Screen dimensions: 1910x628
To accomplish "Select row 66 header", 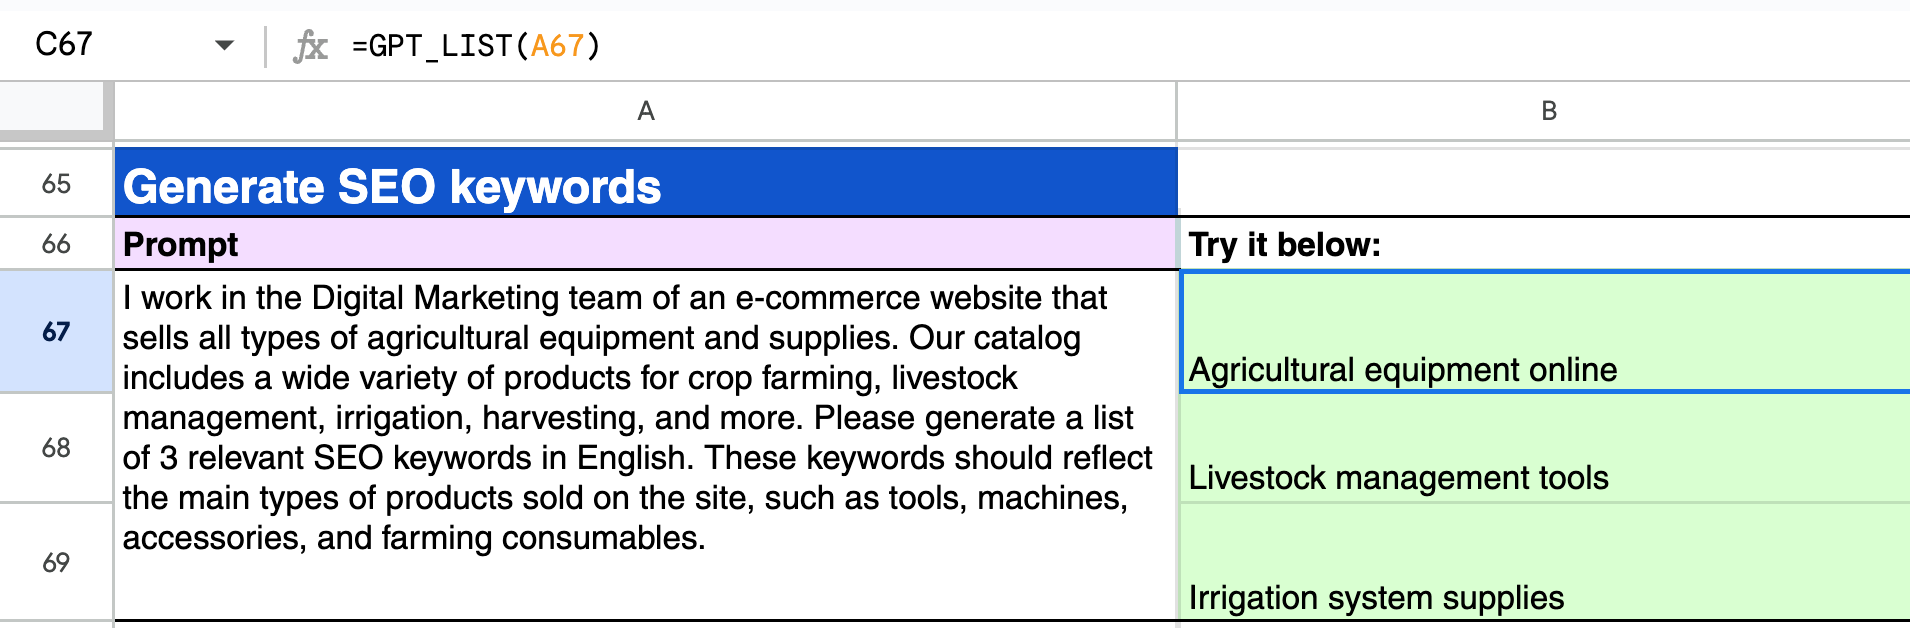I will coord(56,244).
